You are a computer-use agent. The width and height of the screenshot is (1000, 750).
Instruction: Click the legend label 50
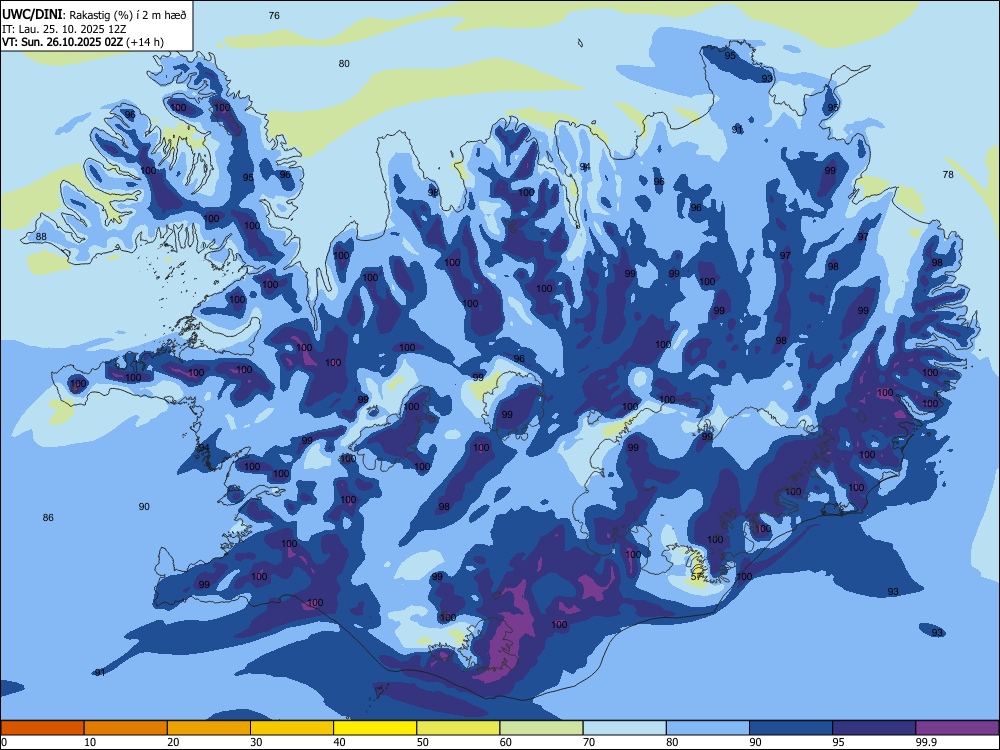[x=423, y=742]
